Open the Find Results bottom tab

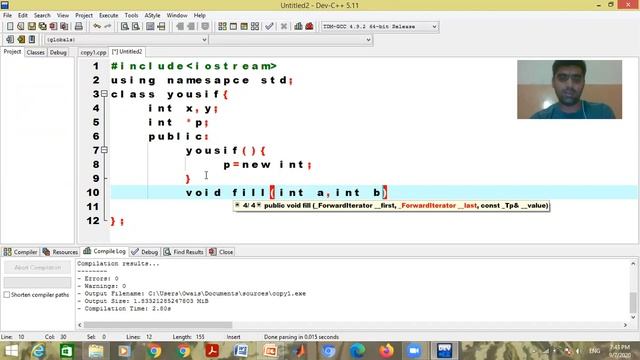pos(184,252)
